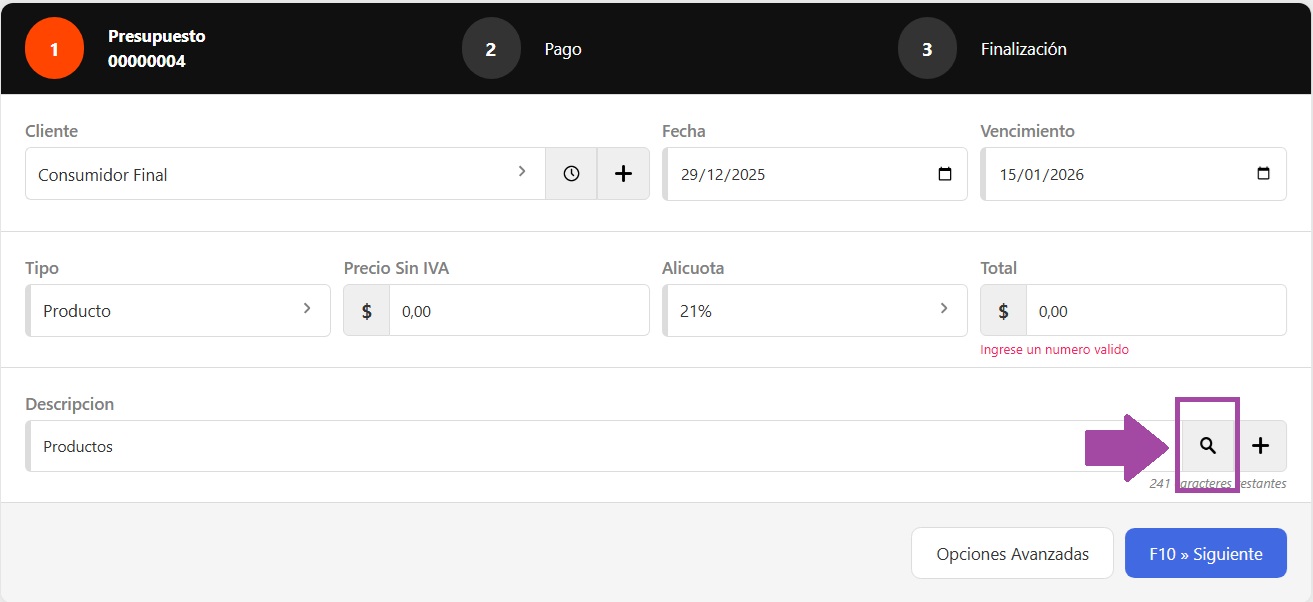Viewport: 1313px width, 602px height.
Task: Click the search magnifier icon in Descripcion
Action: (x=1207, y=446)
